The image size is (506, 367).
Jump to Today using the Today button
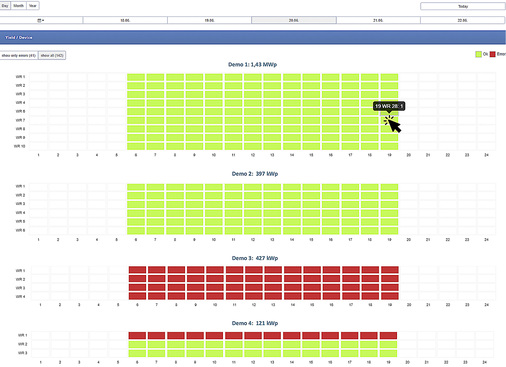pyautogui.click(x=463, y=6)
